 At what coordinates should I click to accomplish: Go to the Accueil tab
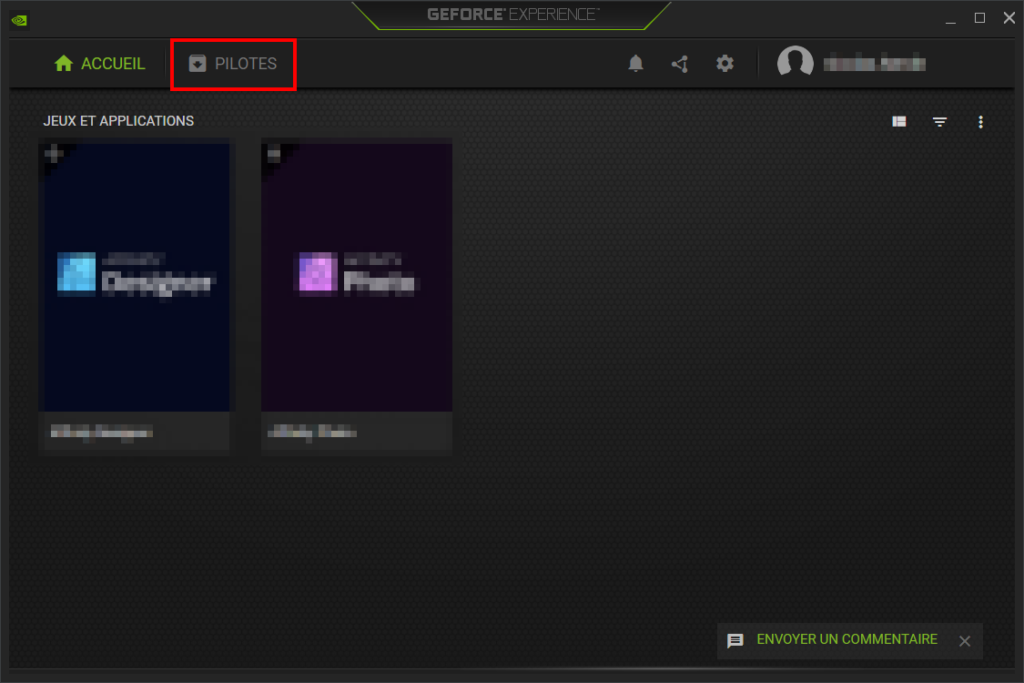[x=100, y=64]
